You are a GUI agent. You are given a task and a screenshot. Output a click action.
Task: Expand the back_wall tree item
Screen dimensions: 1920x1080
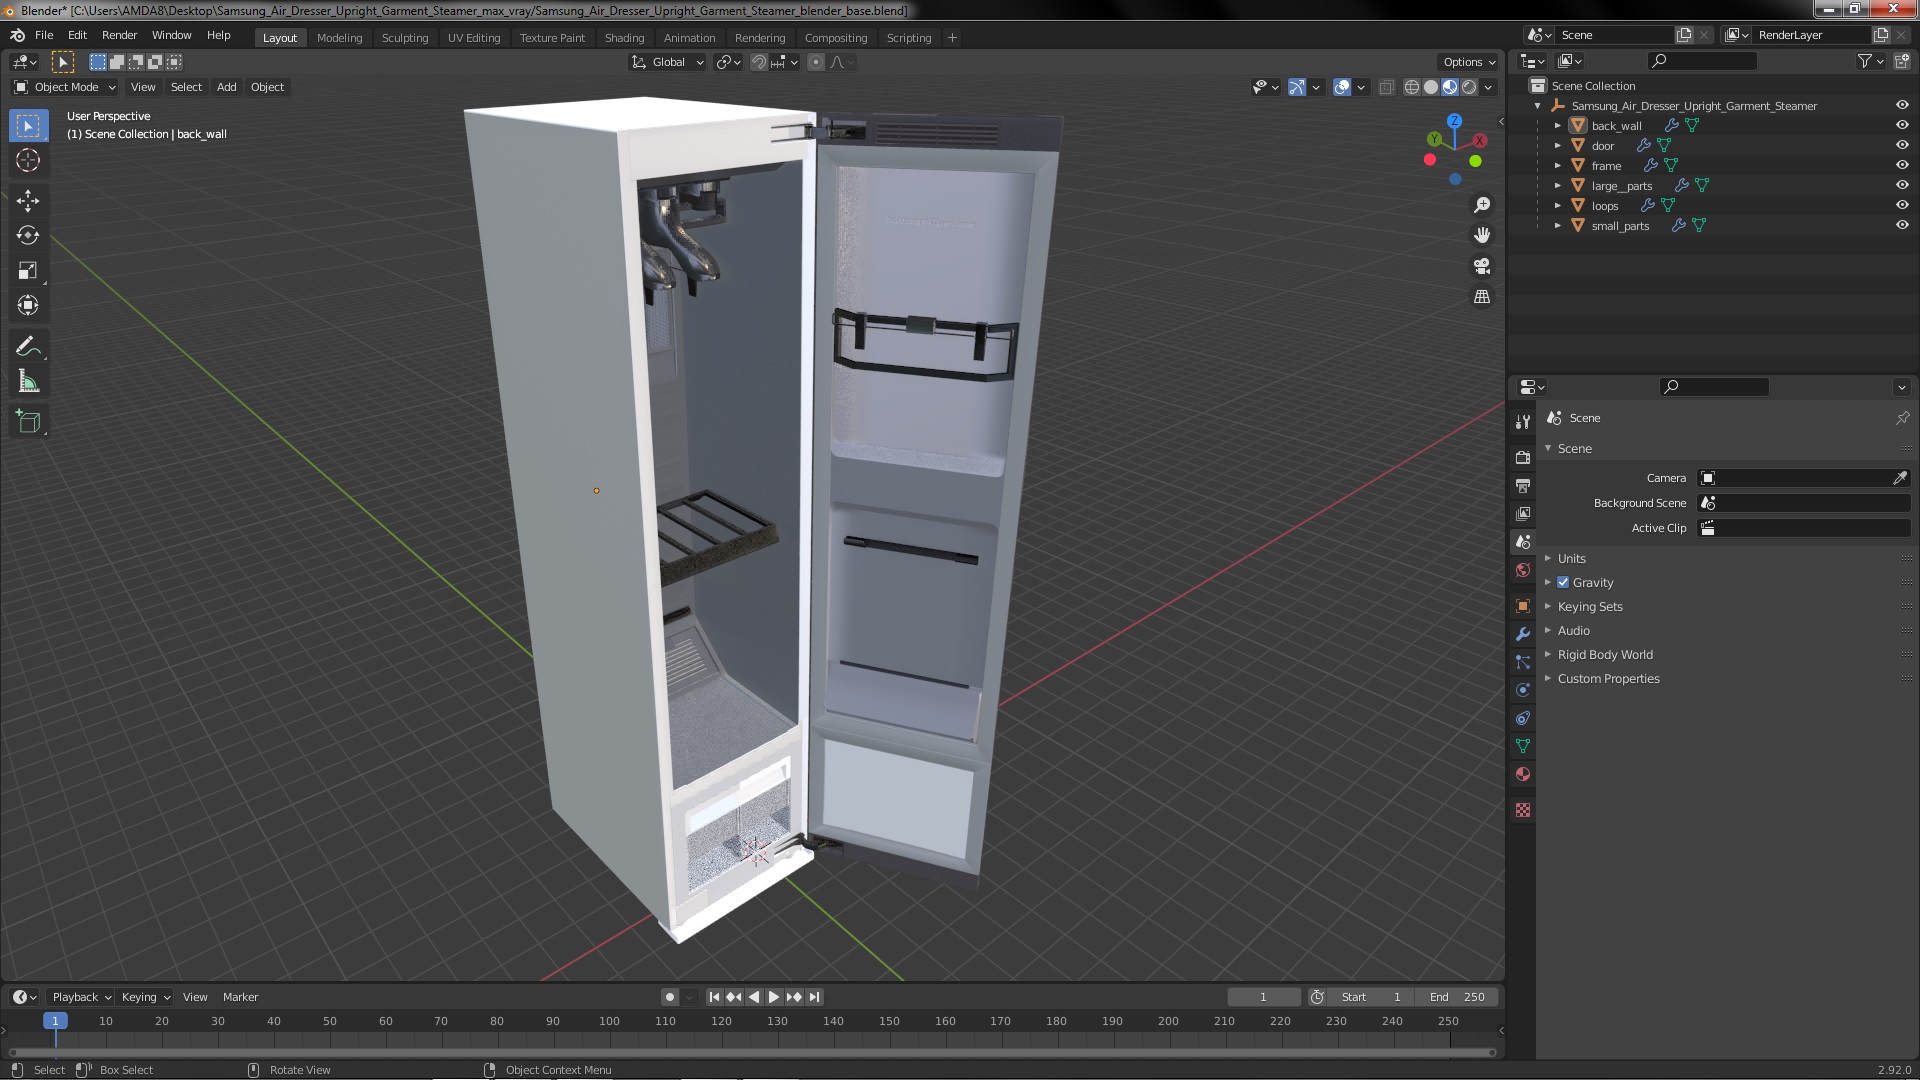[1557, 126]
